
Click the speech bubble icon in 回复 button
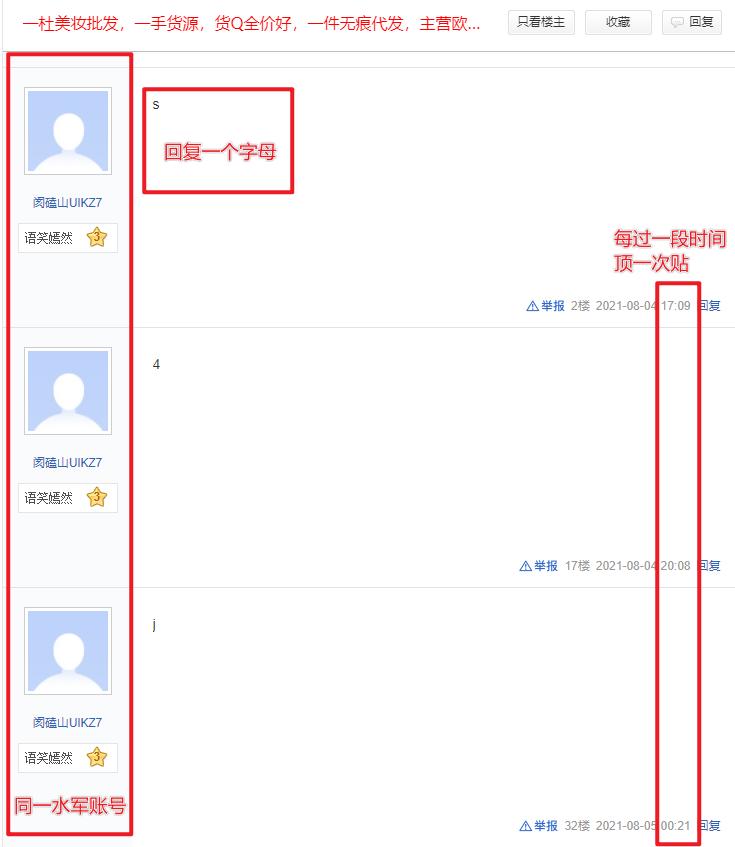[677, 22]
